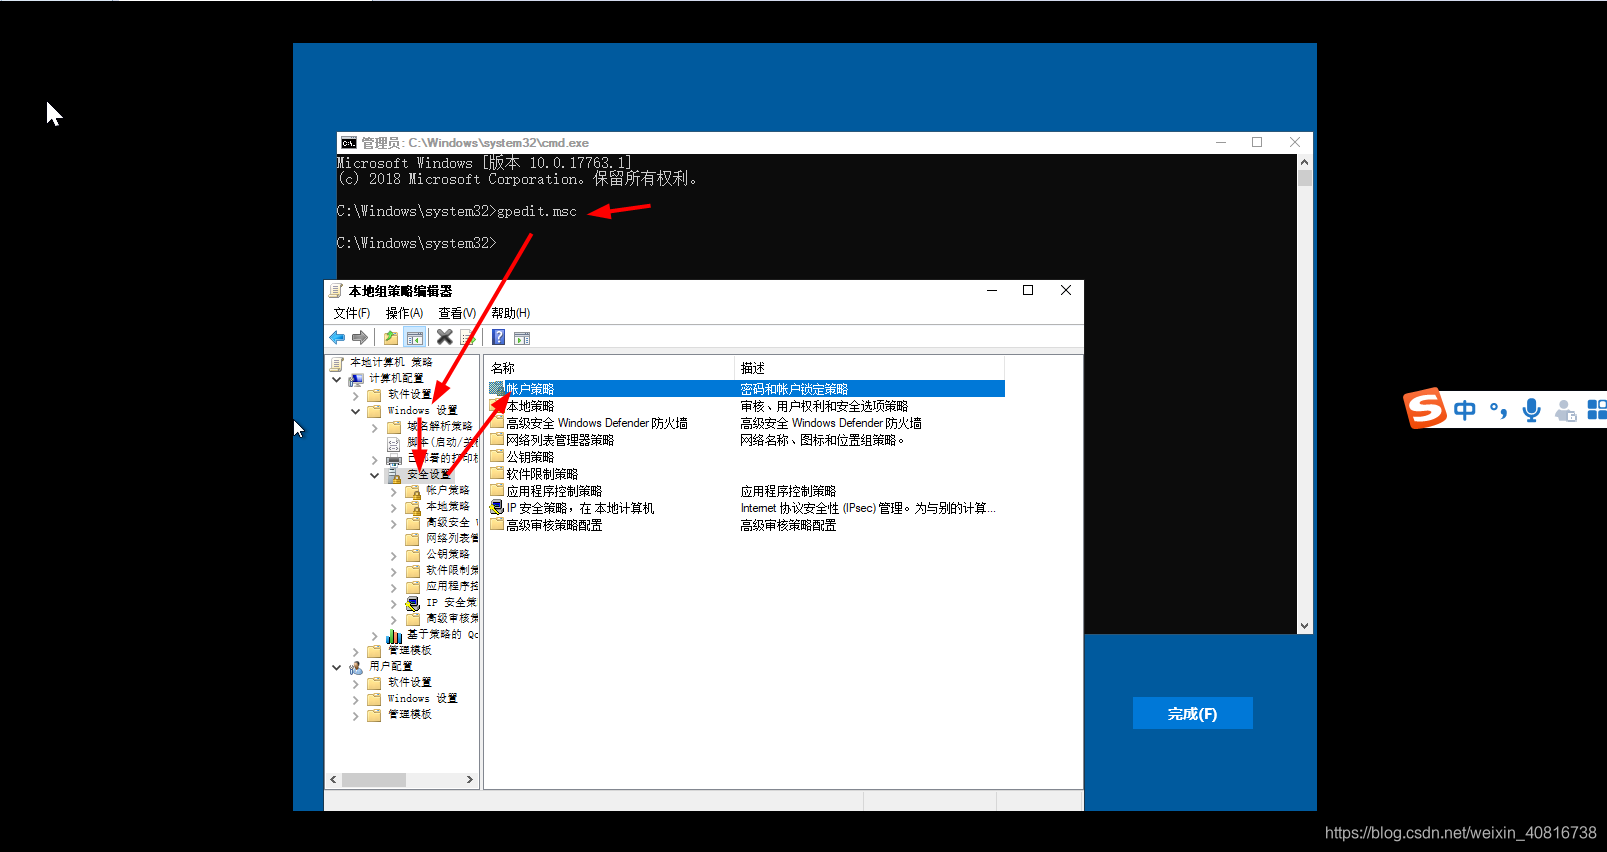Click the printer icon for 已部署的打印机
The image size is (1607, 852).
(394, 459)
